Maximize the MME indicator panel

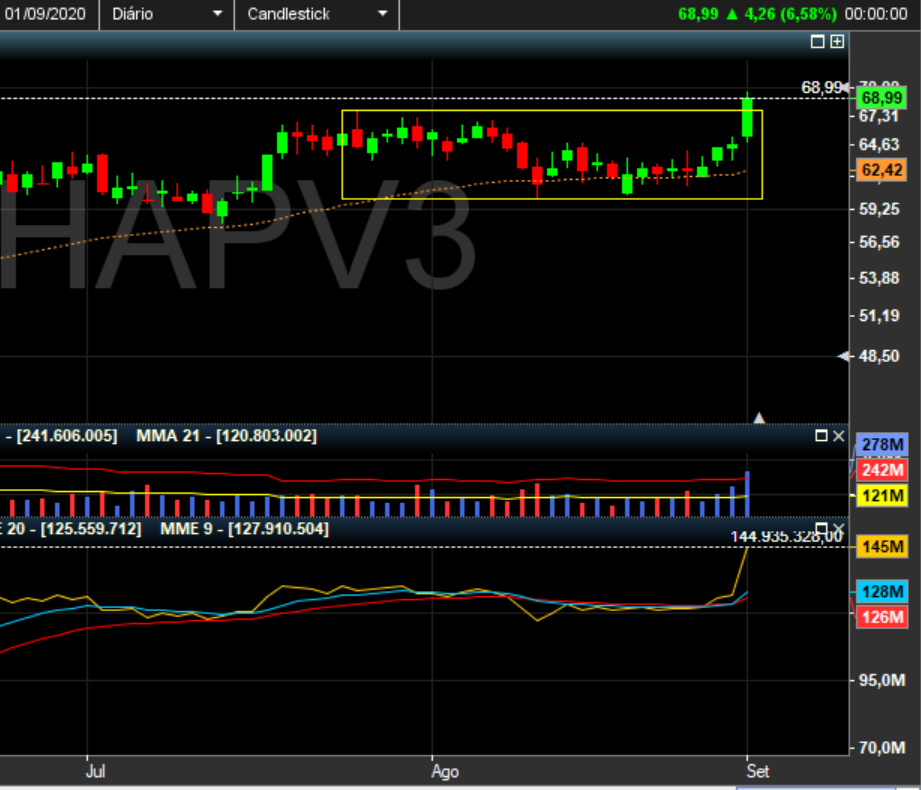pos(821,528)
